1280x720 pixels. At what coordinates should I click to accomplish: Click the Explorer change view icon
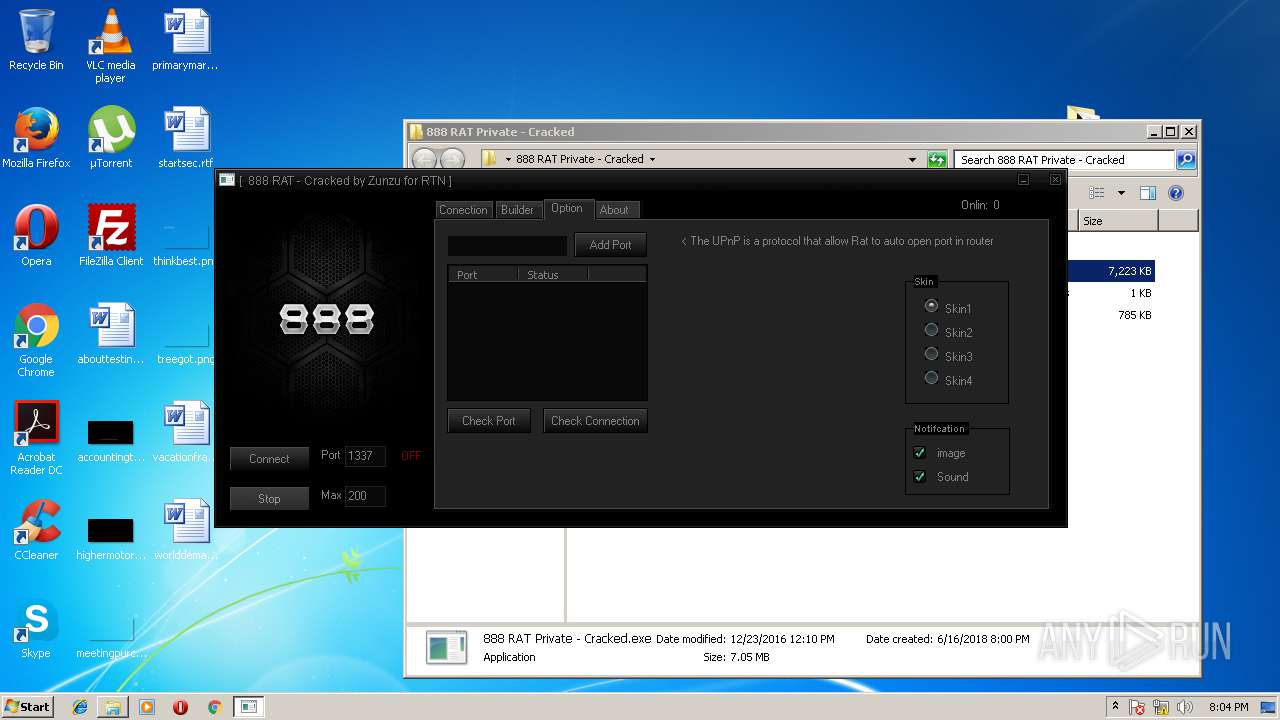1096,193
